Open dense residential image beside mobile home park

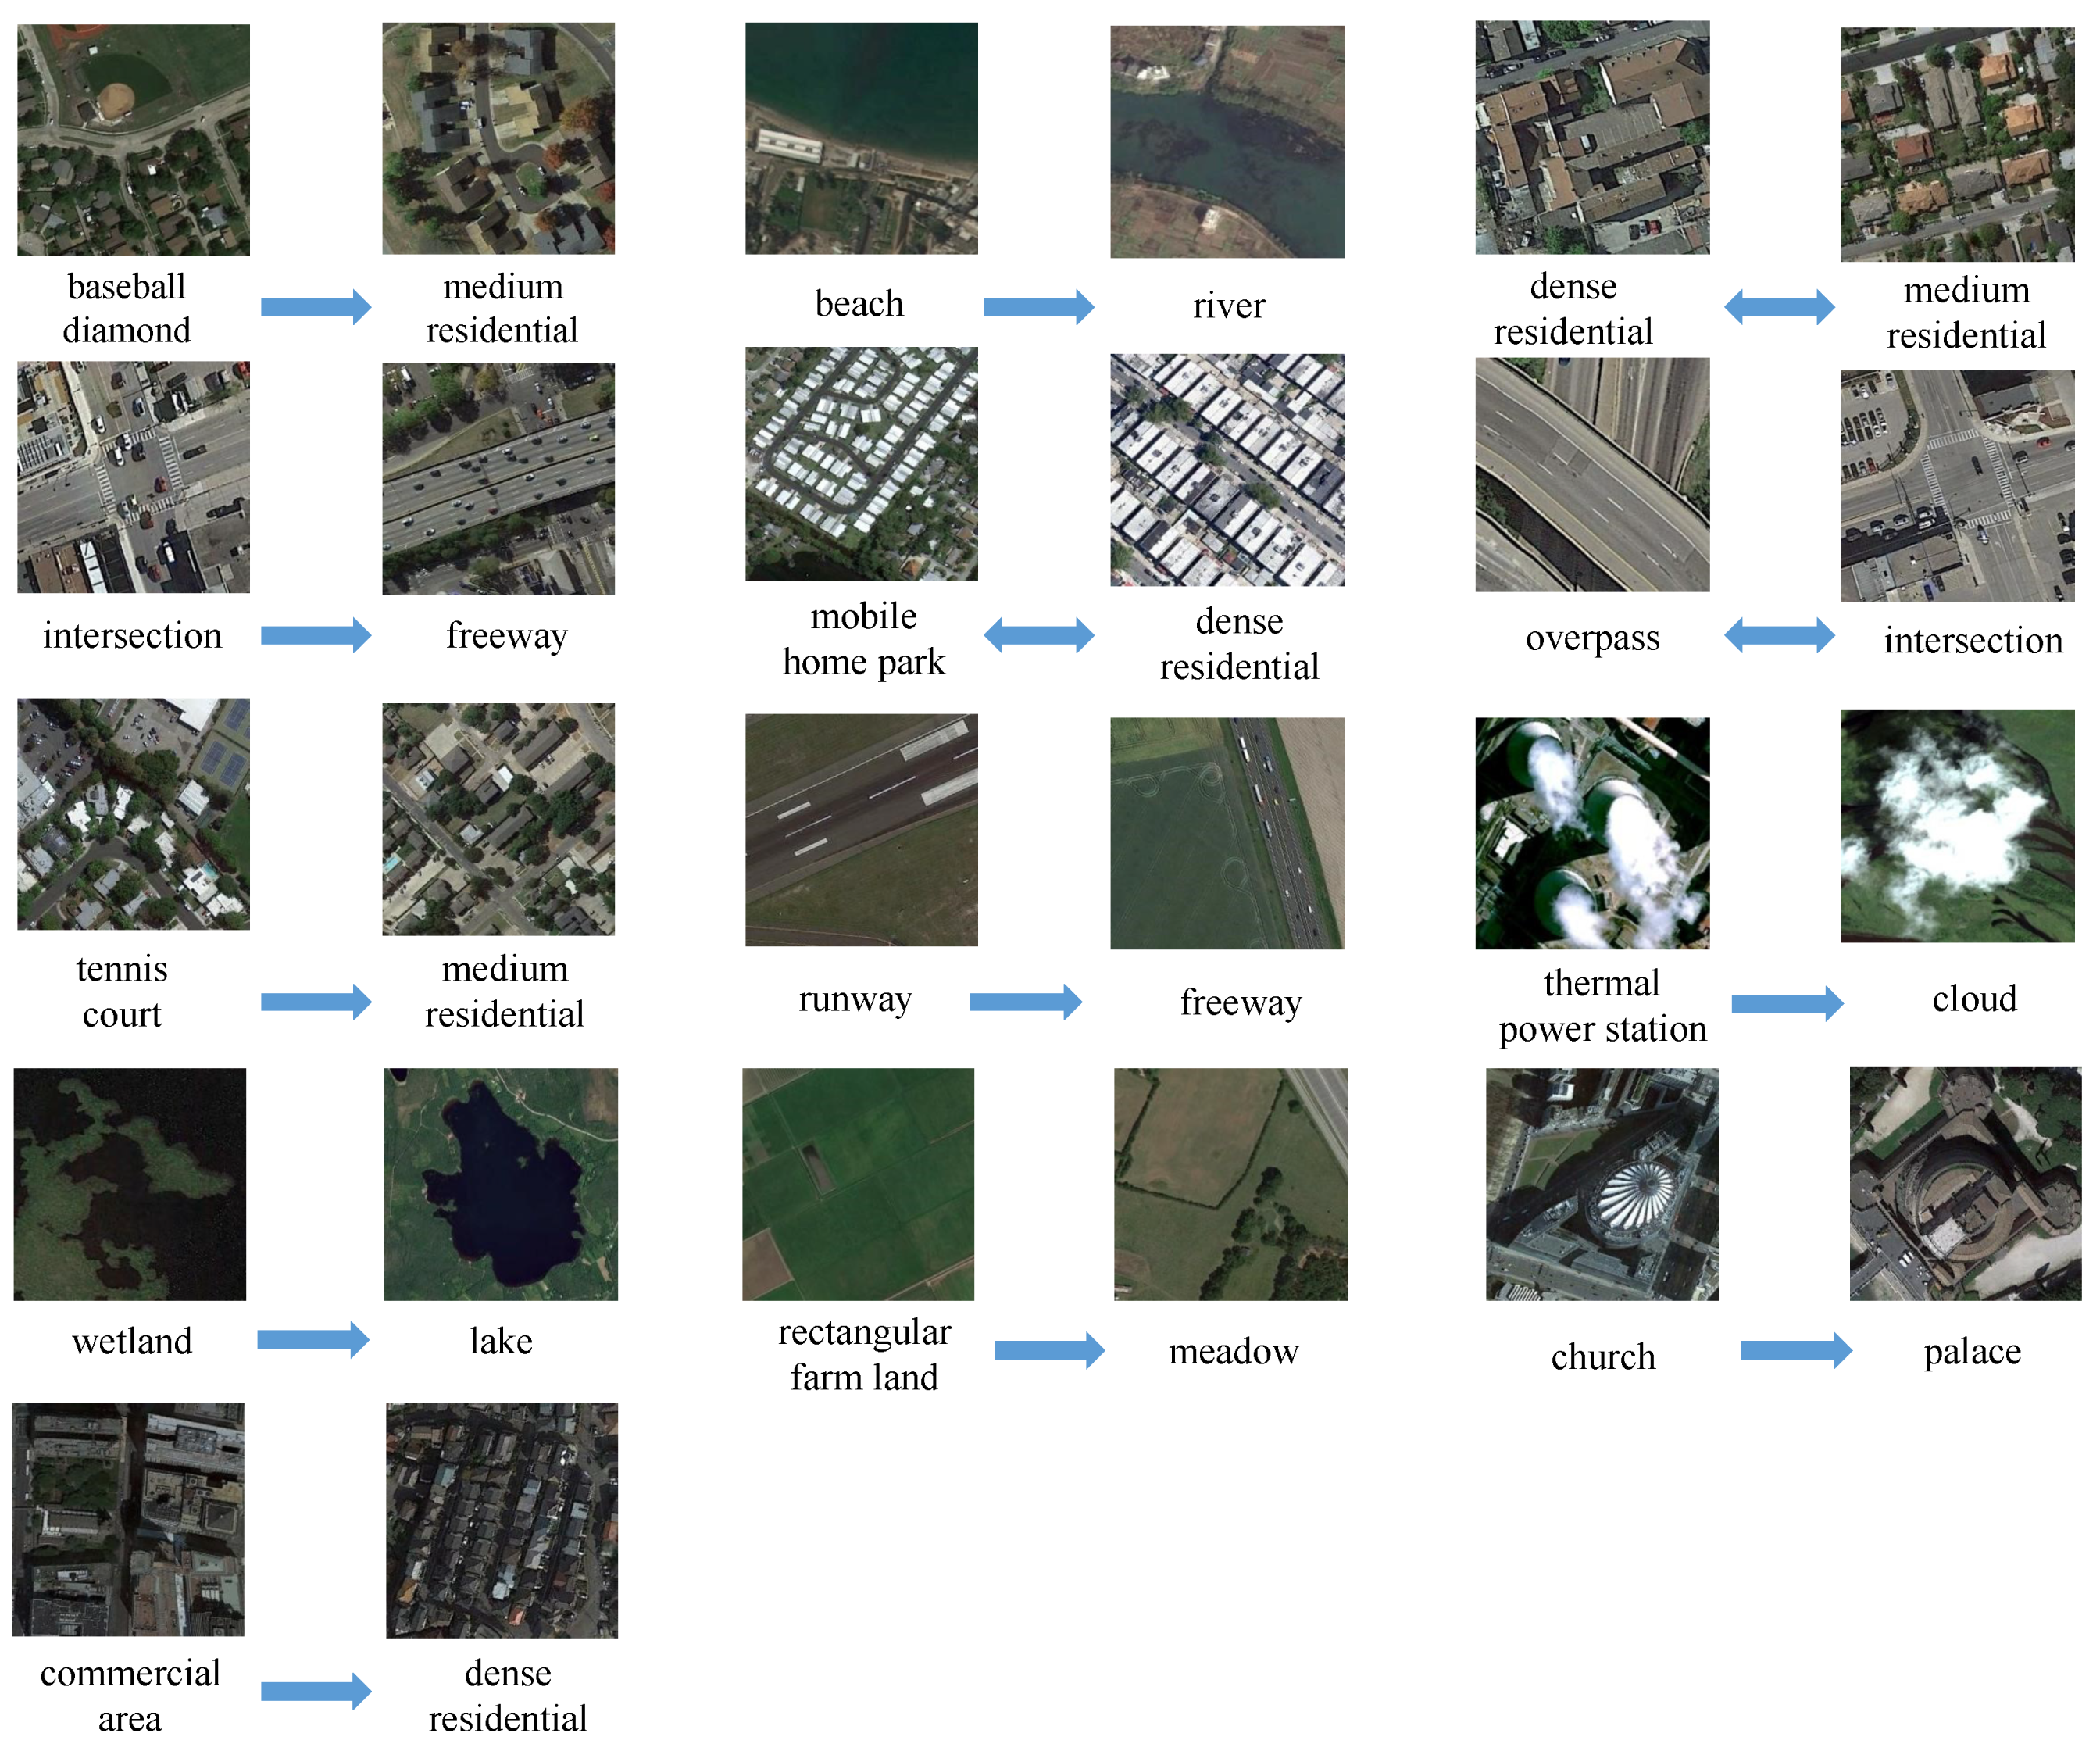(x=1227, y=470)
